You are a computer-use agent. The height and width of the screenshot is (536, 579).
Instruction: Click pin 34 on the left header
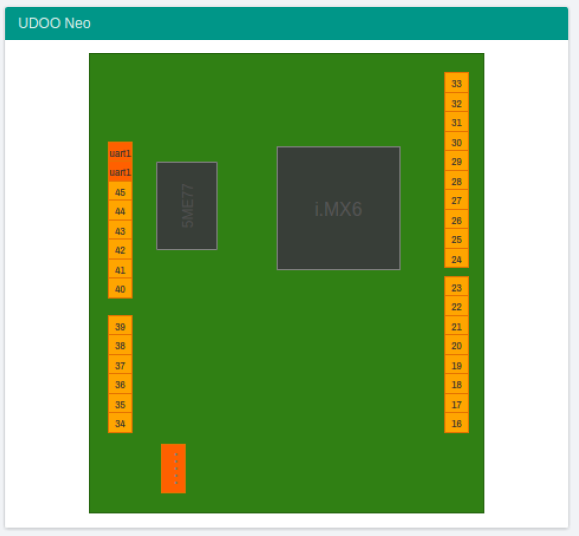(120, 423)
